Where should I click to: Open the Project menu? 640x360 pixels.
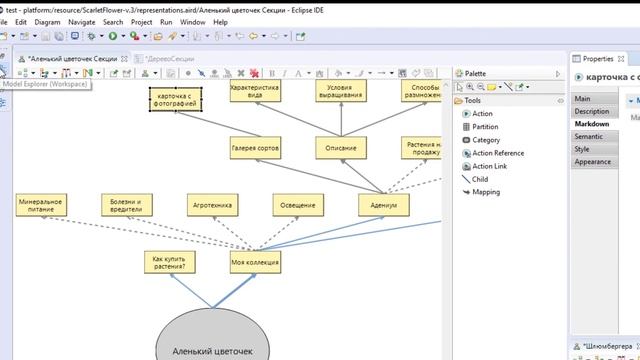click(x=141, y=22)
